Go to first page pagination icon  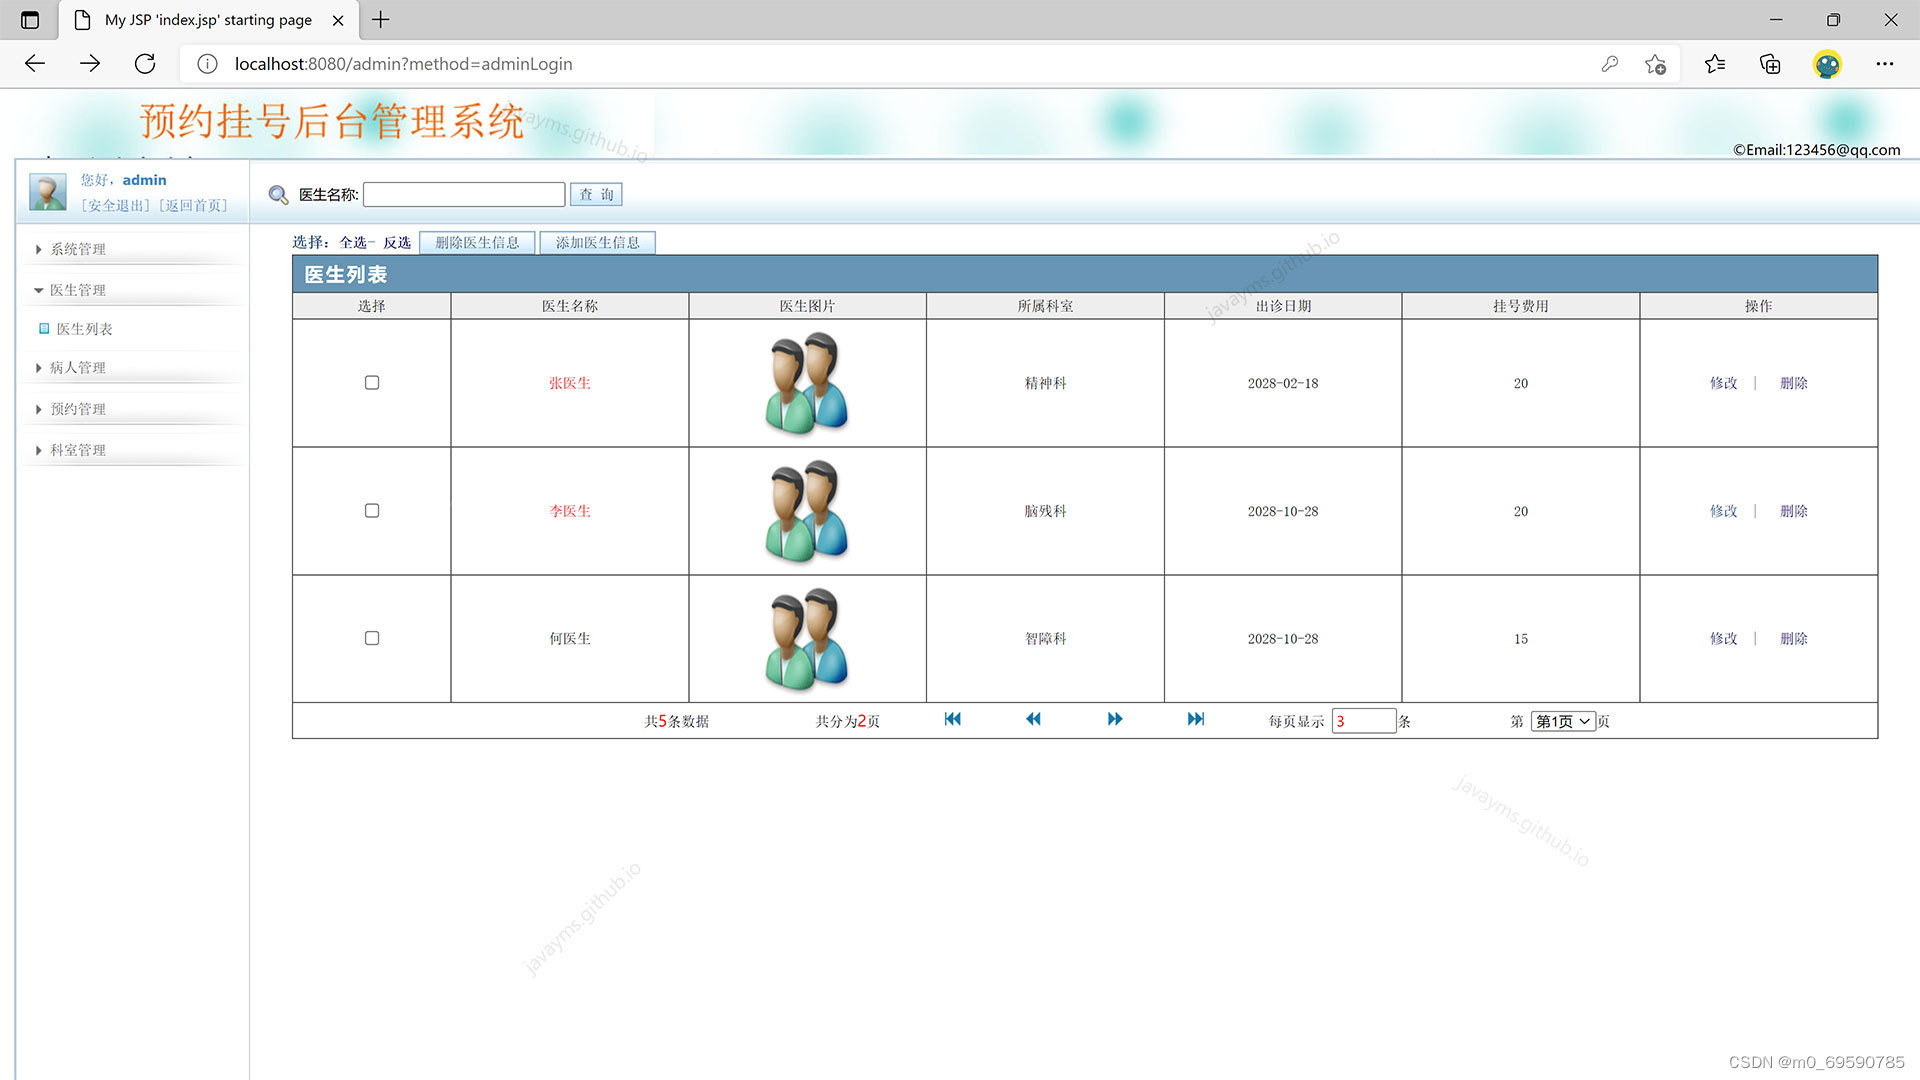[x=952, y=719]
